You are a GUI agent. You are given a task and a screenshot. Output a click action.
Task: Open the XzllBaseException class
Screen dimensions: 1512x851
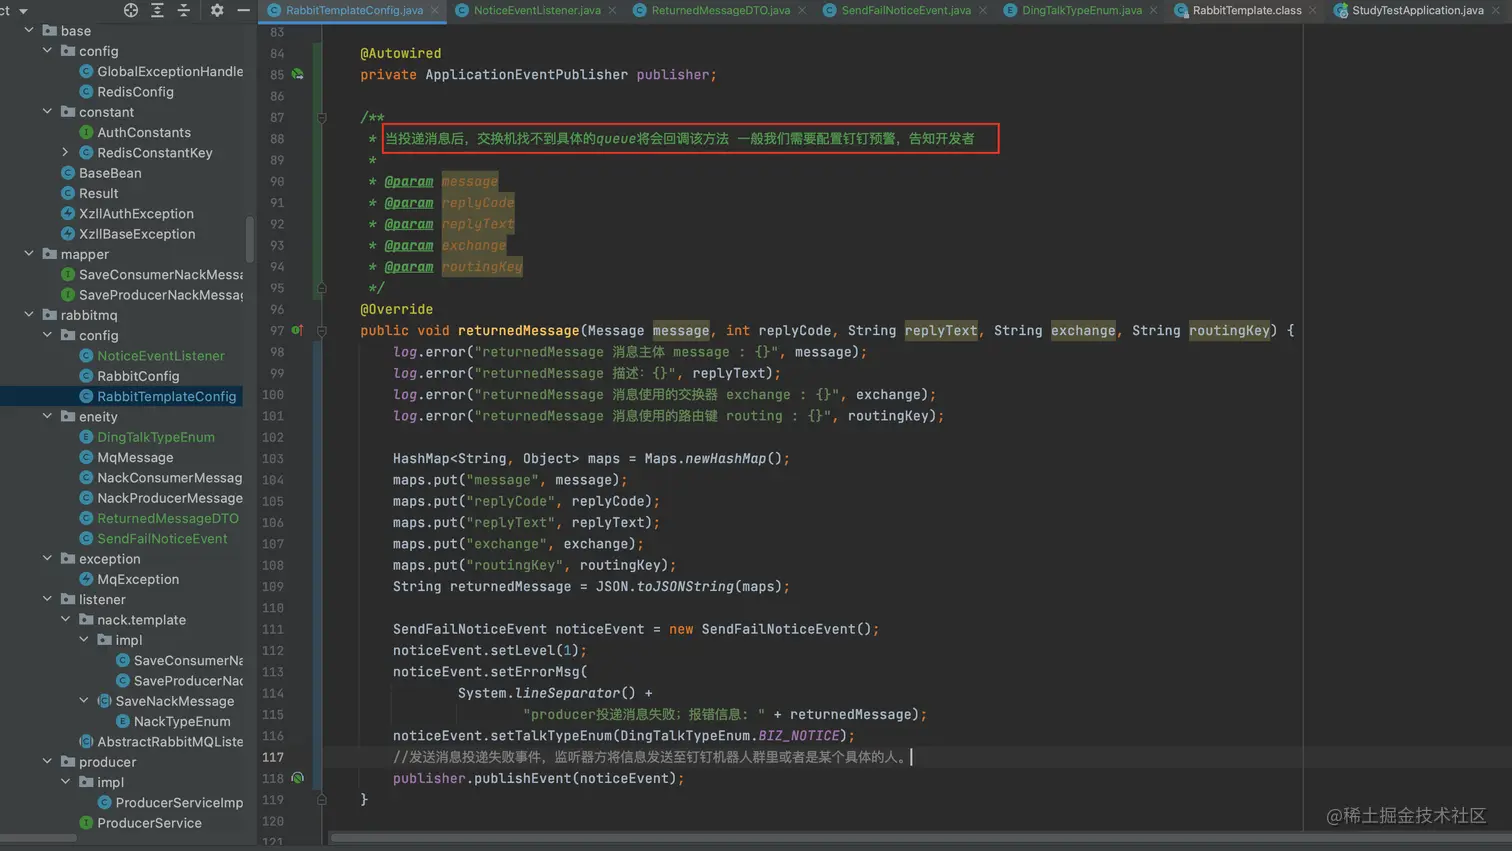tap(128, 234)
